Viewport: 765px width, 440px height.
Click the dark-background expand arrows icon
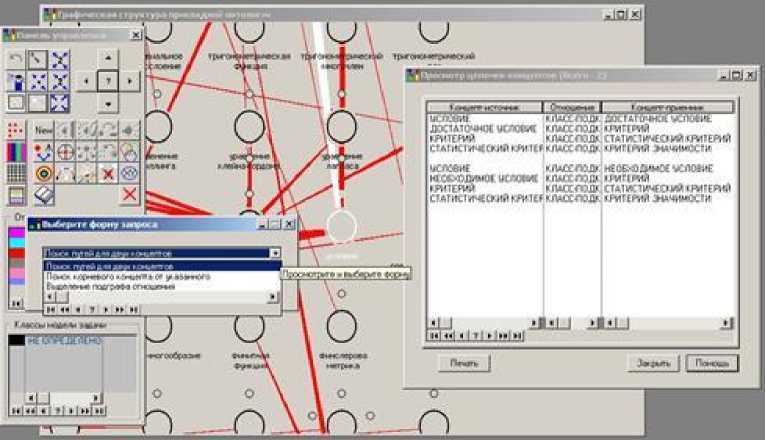[60, 103]
